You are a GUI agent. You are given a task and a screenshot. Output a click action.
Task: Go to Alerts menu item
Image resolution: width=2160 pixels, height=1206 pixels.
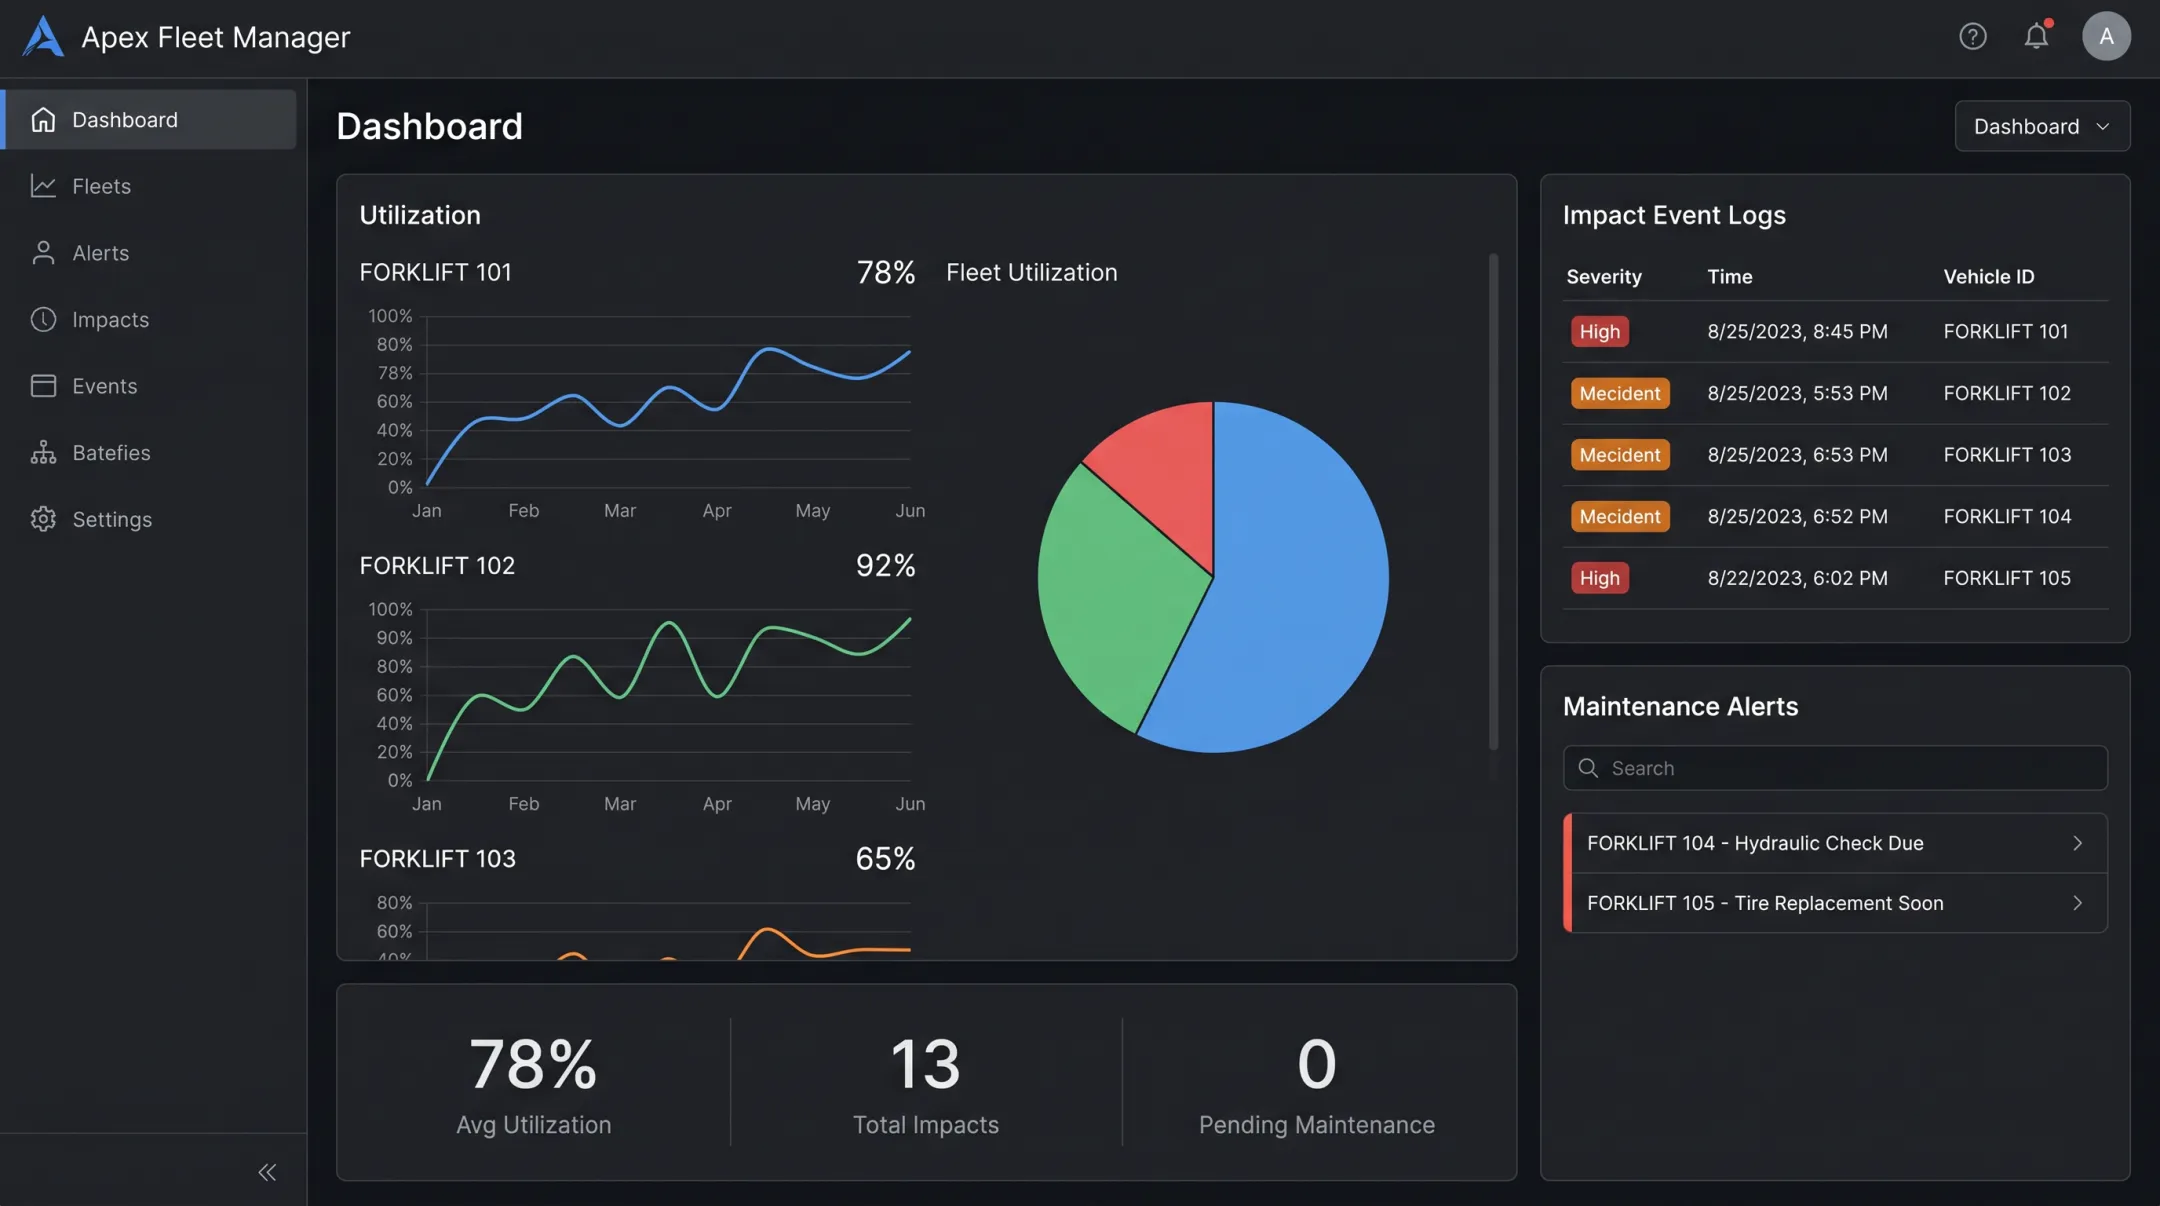click(150, 253)
